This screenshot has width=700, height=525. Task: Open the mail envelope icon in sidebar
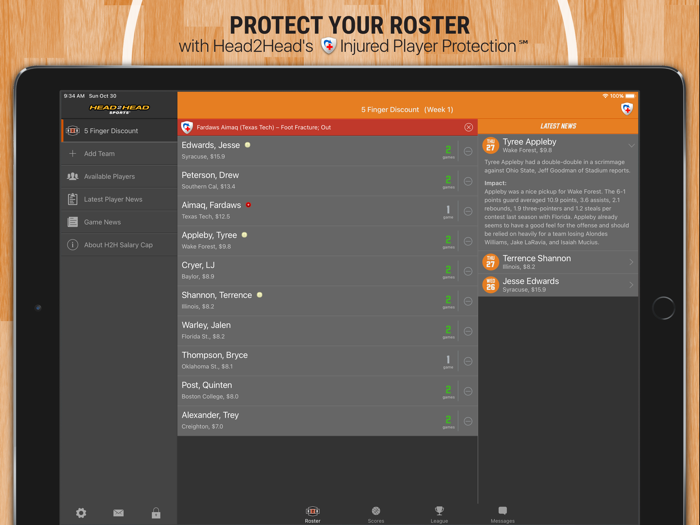(118, 512)
